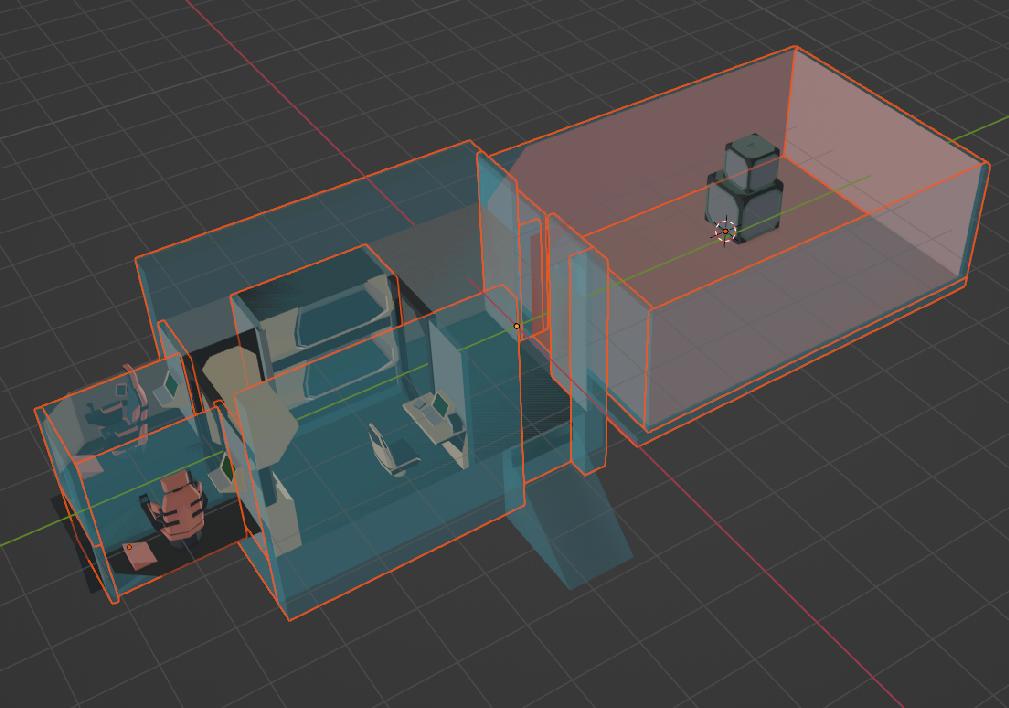Screen dimensions: 1009x708
Task: Select the pink console pad by the pilot seat
Action: click(141, 555)
